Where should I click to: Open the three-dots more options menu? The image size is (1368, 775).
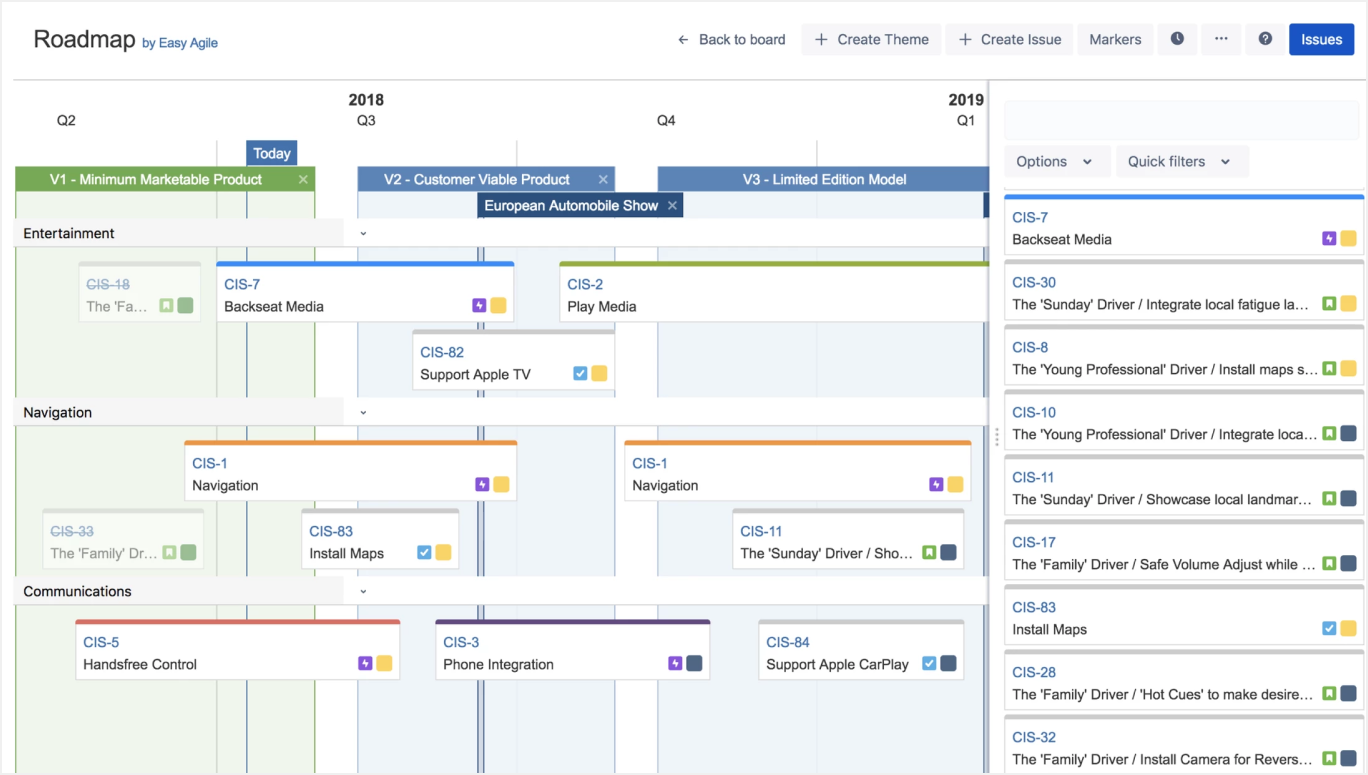[x=1221, y=39]
